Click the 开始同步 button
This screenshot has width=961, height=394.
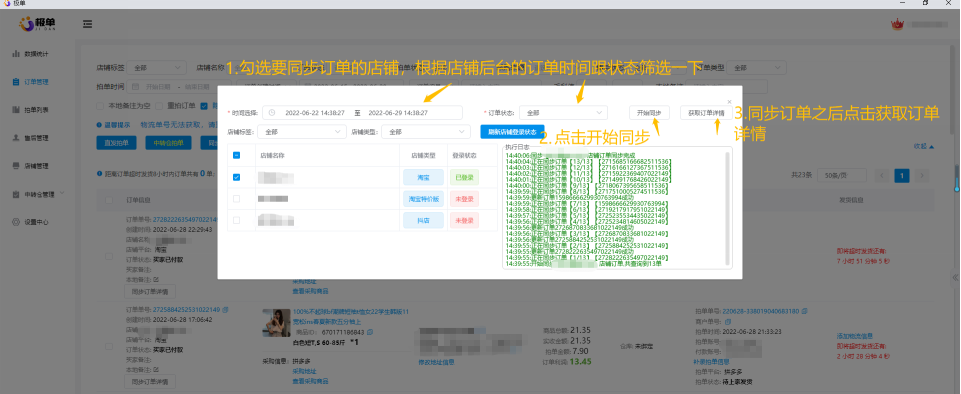(x=649, y=113)
